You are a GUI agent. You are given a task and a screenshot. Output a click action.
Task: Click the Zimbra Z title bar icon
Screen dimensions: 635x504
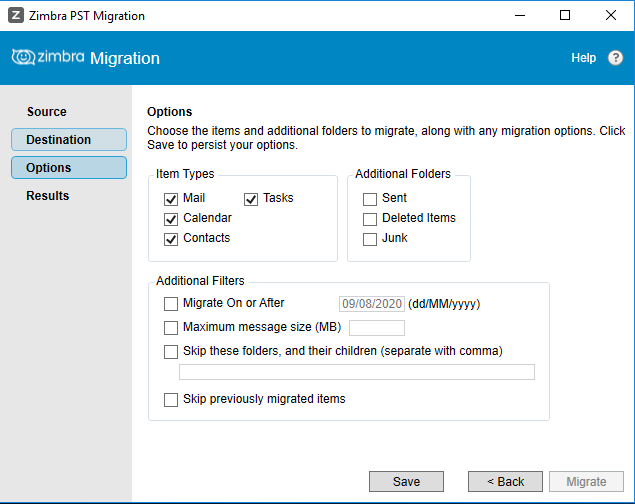16,16
